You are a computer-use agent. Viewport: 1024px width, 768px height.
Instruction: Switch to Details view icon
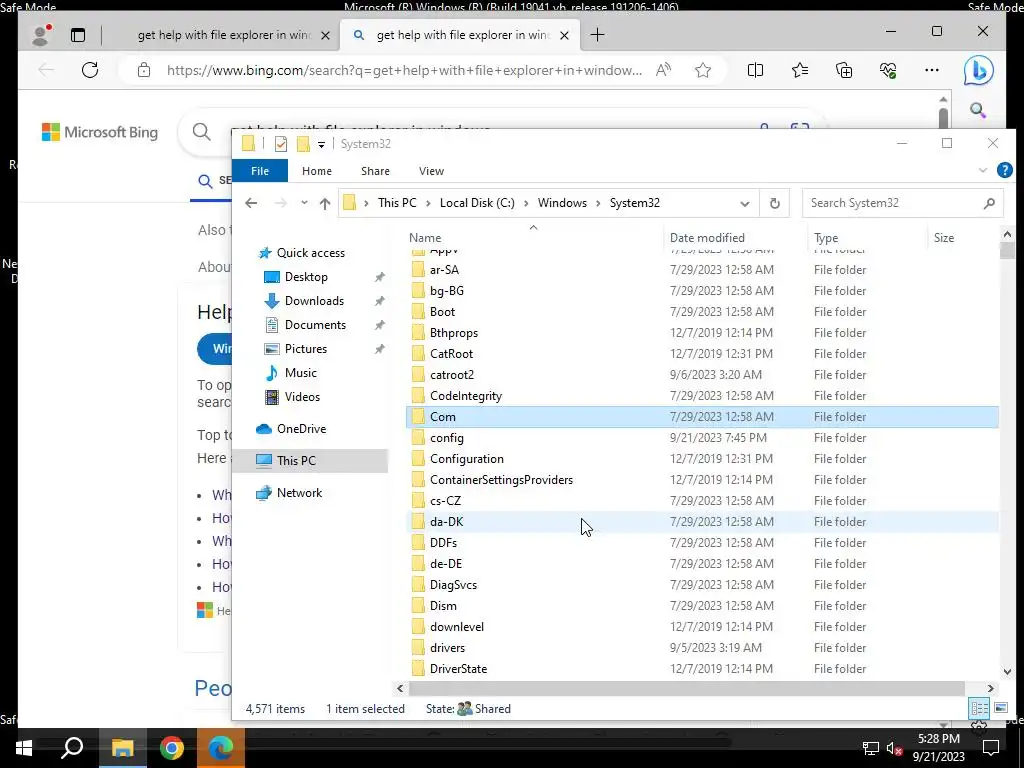(x=979, y=709)
